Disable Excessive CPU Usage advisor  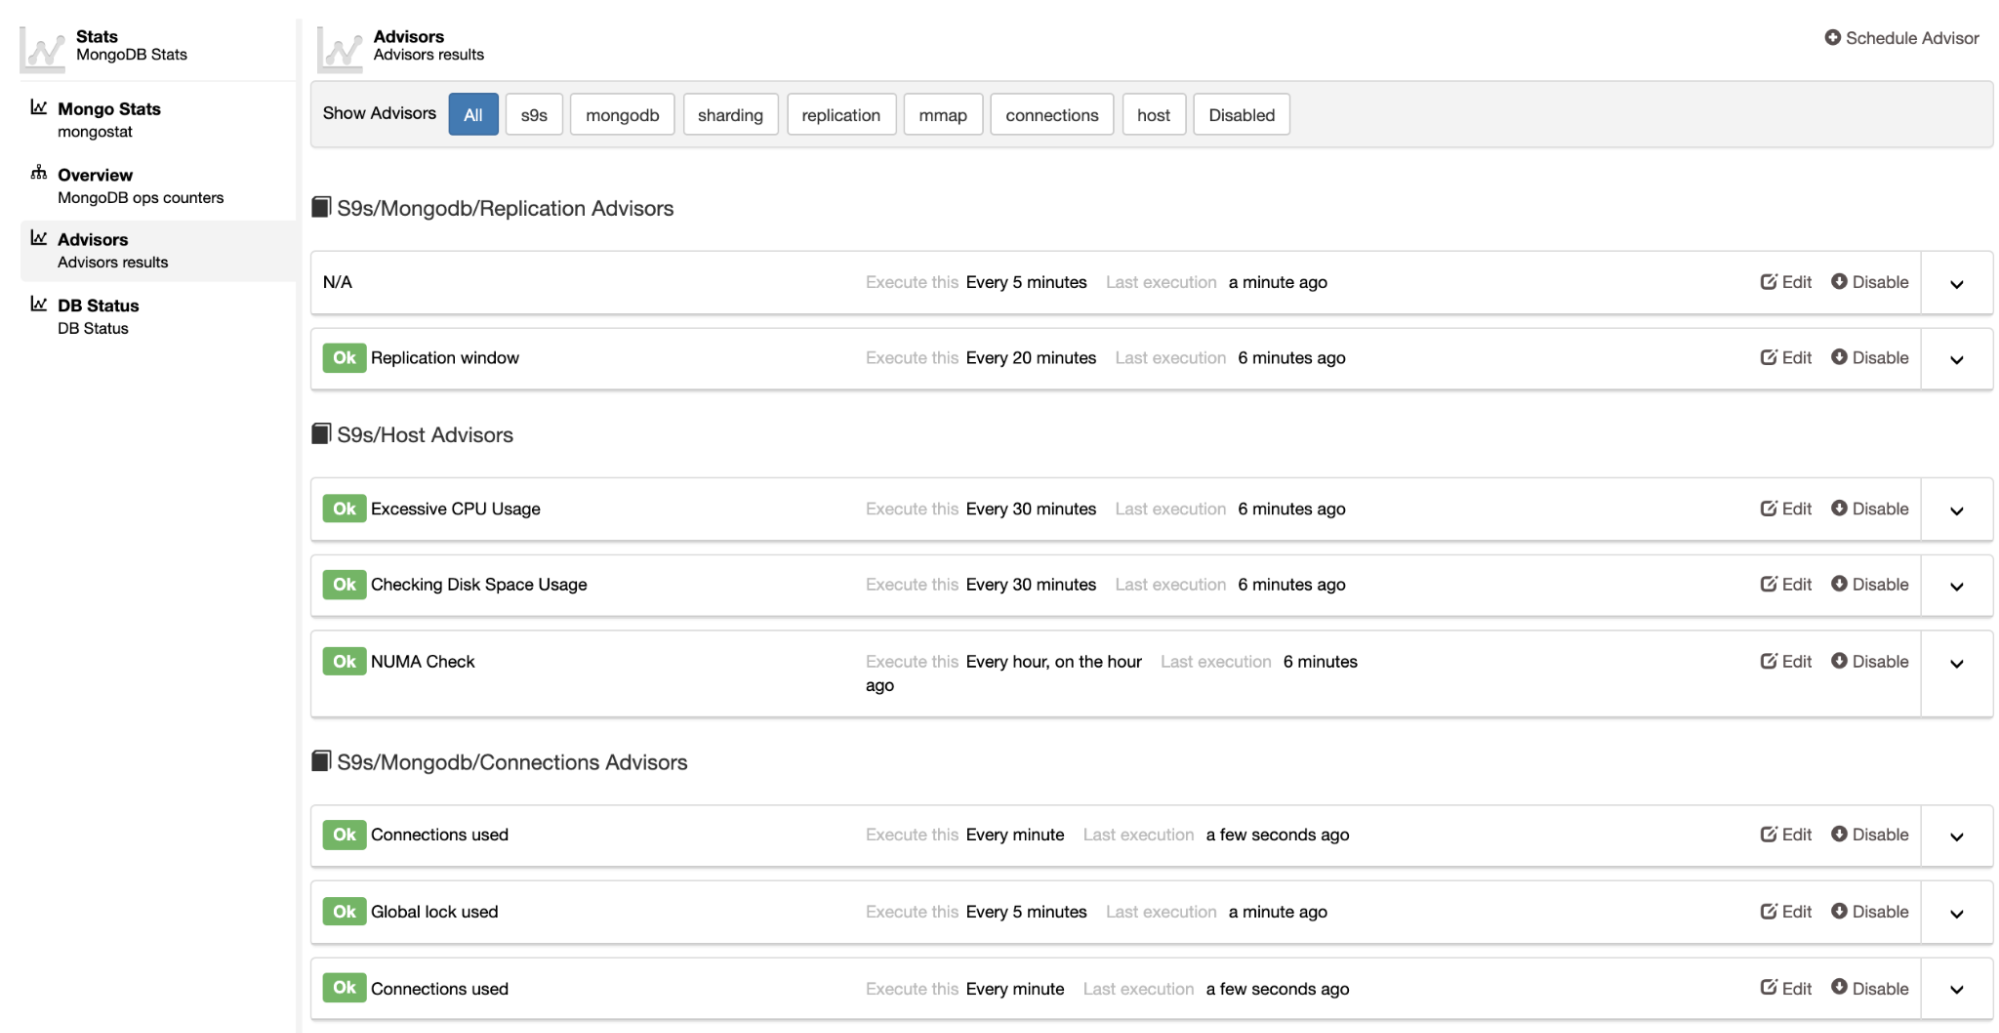tap(1869, 509)
